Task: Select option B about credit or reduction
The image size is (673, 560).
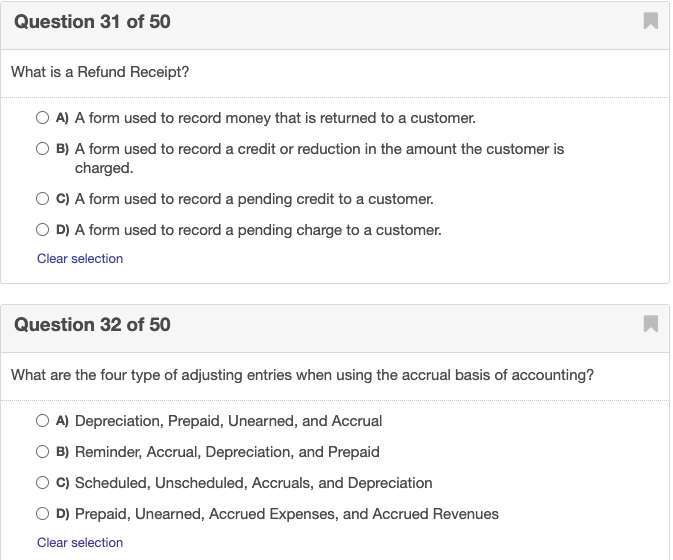Action: 44,149
